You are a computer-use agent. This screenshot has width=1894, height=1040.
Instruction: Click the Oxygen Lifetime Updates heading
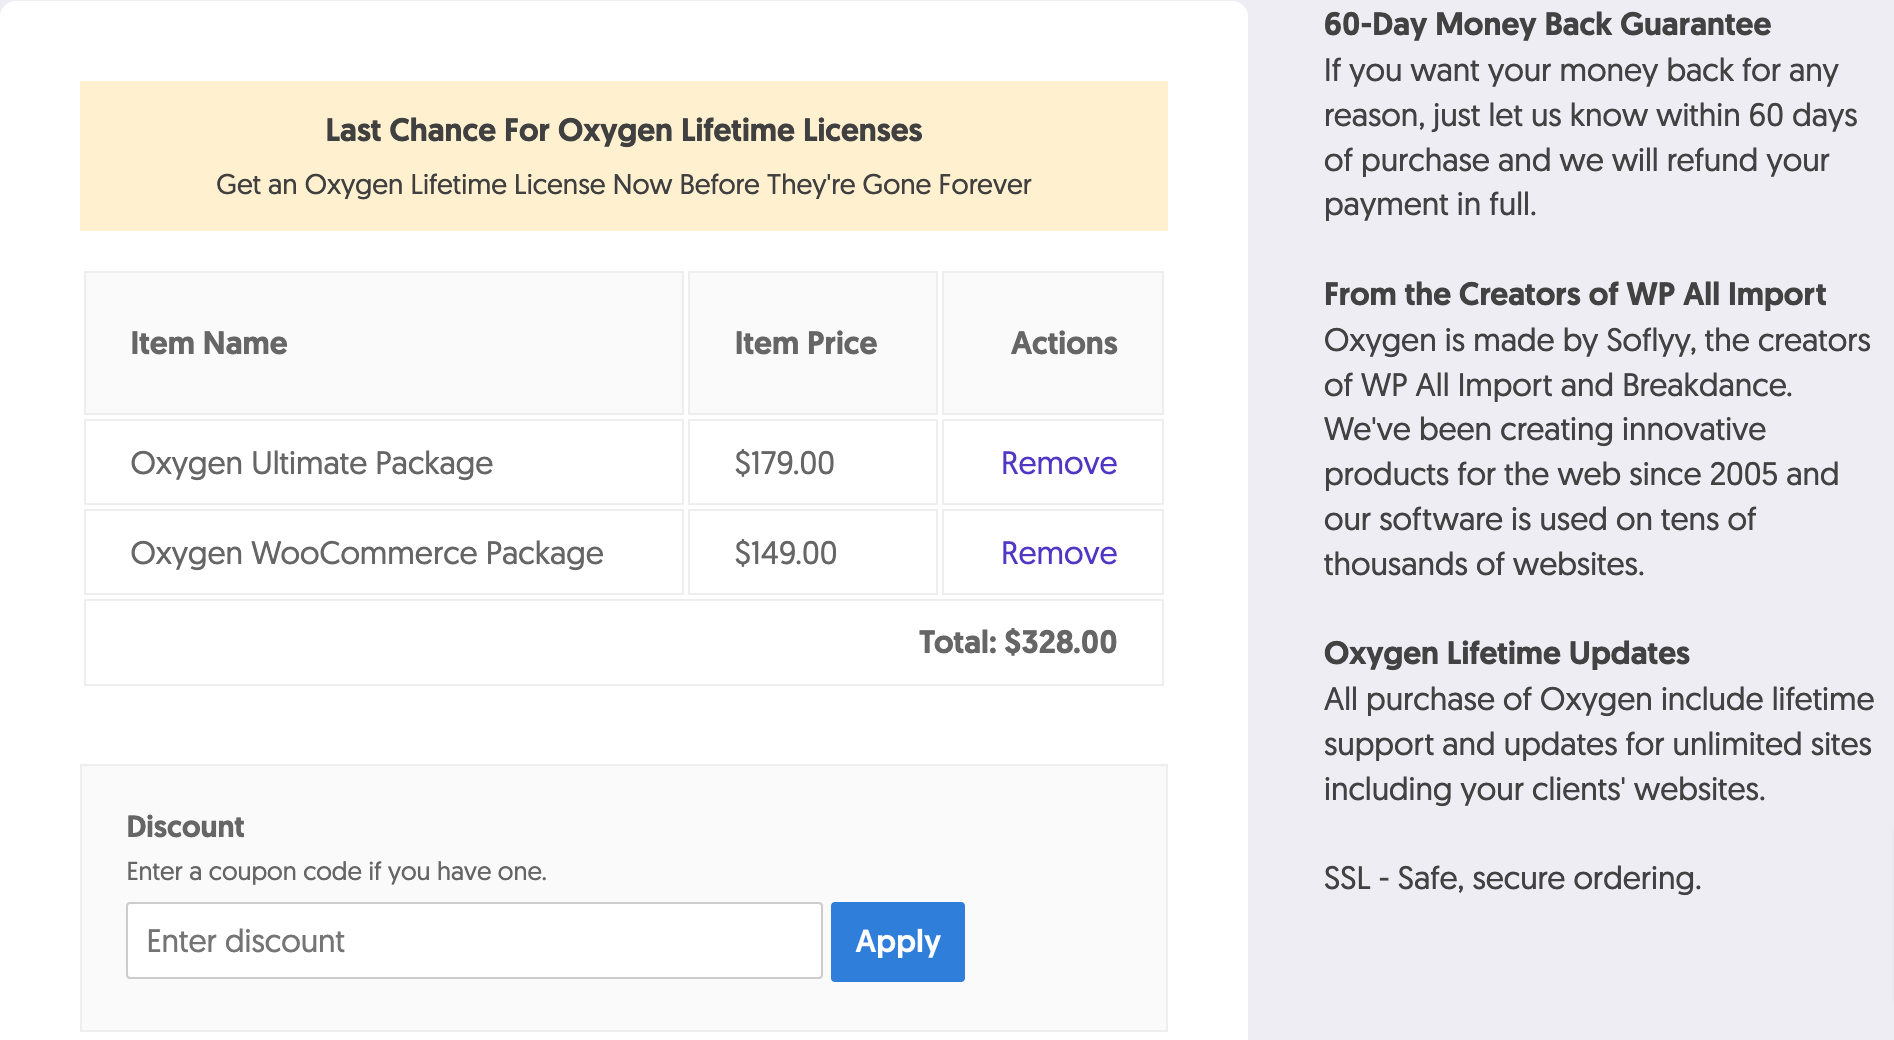[1506, 653]
